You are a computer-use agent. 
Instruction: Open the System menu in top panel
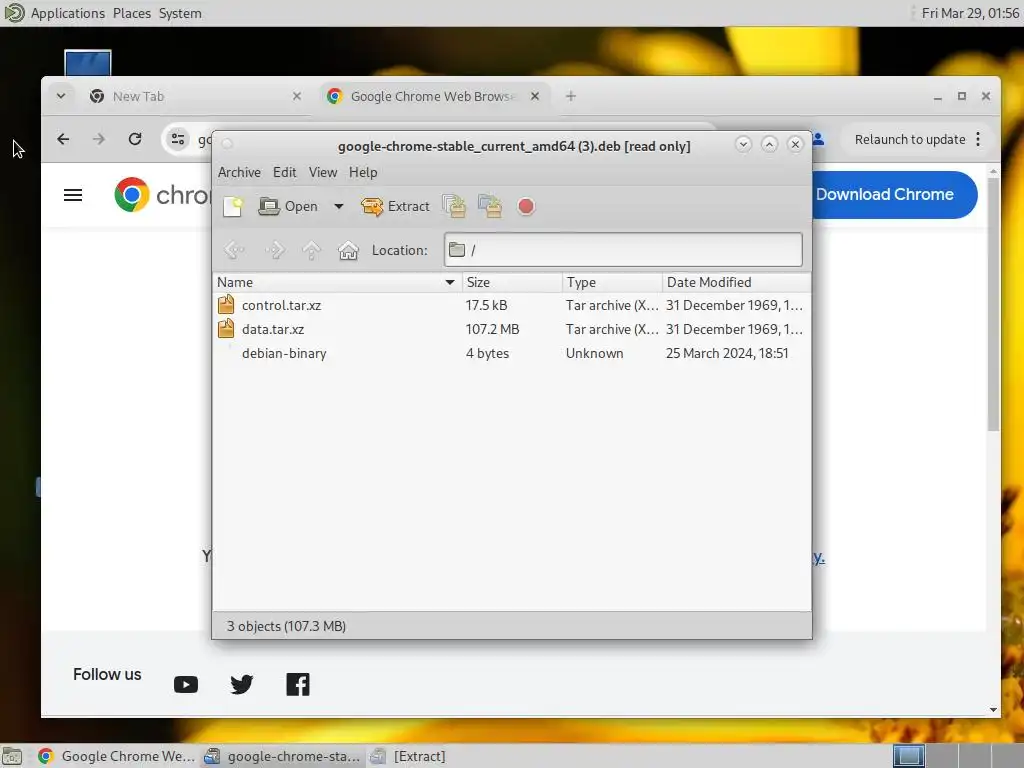[180, 13]
